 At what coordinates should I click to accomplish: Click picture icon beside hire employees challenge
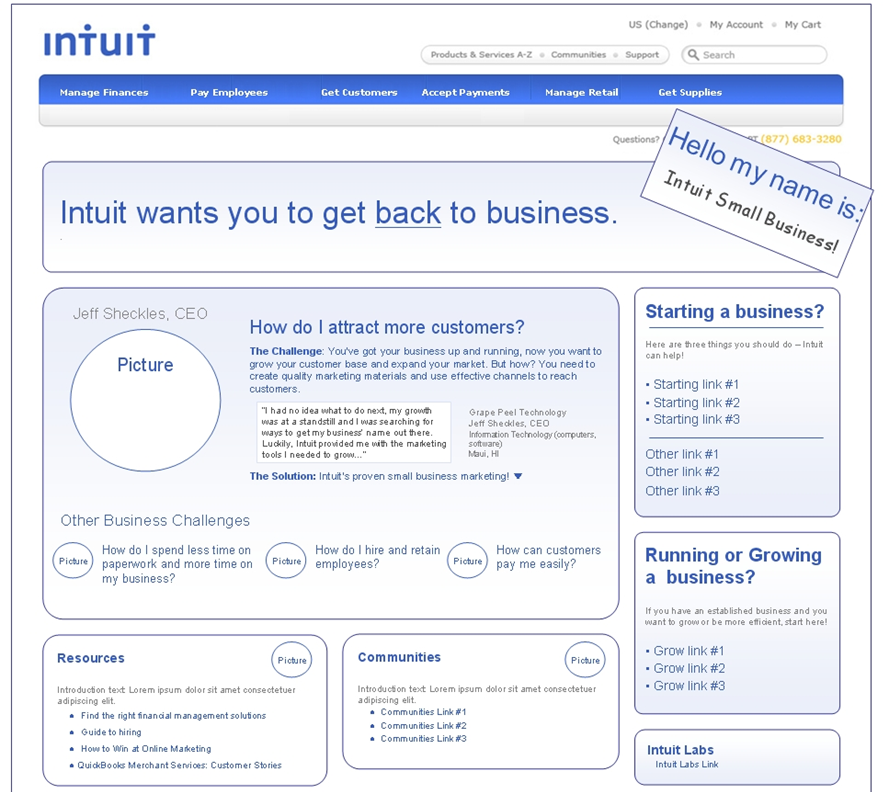point(286,561)
